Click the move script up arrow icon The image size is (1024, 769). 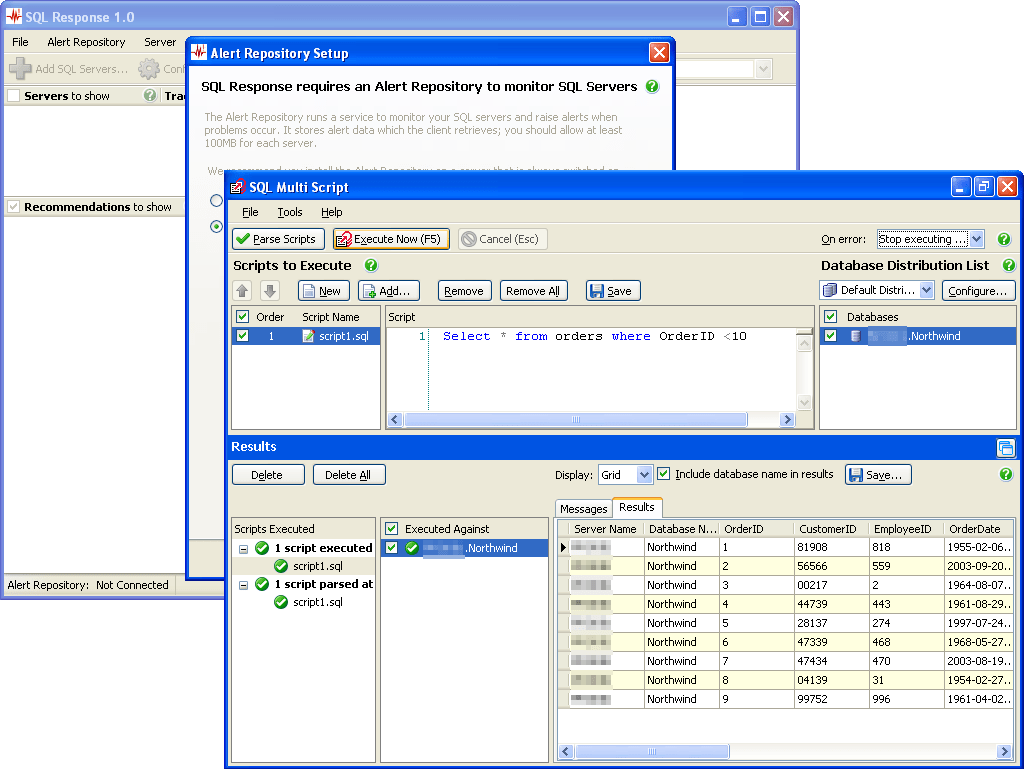pos(243,290)
